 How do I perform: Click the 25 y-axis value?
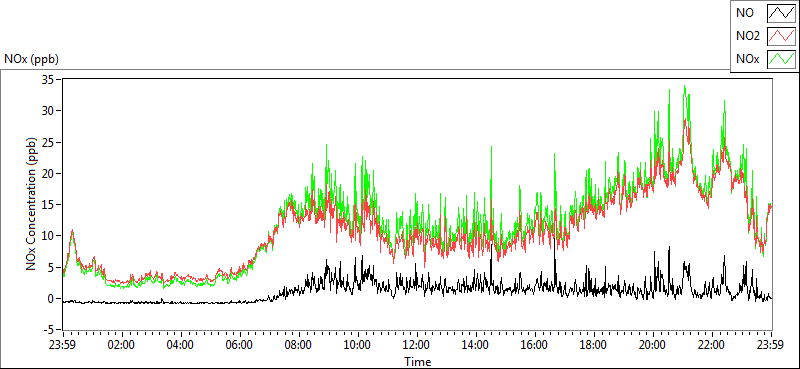tap(49, 142)
